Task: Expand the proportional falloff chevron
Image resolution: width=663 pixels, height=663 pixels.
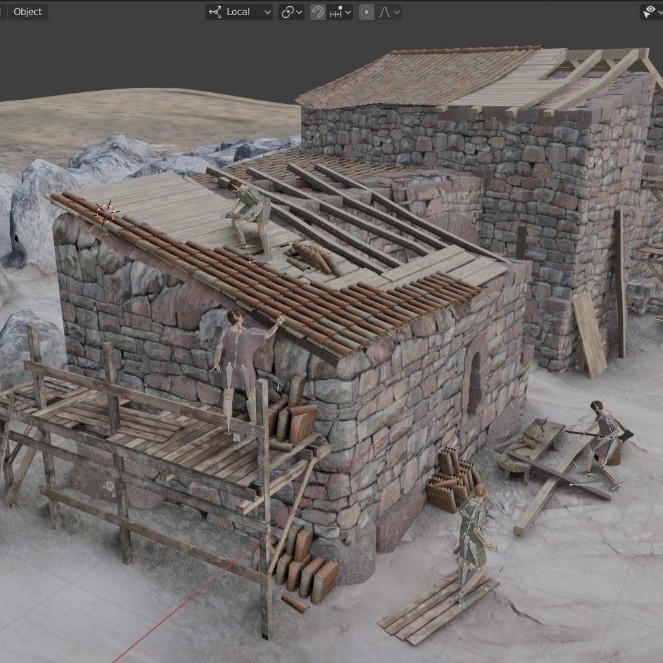Action: (397, 12)
